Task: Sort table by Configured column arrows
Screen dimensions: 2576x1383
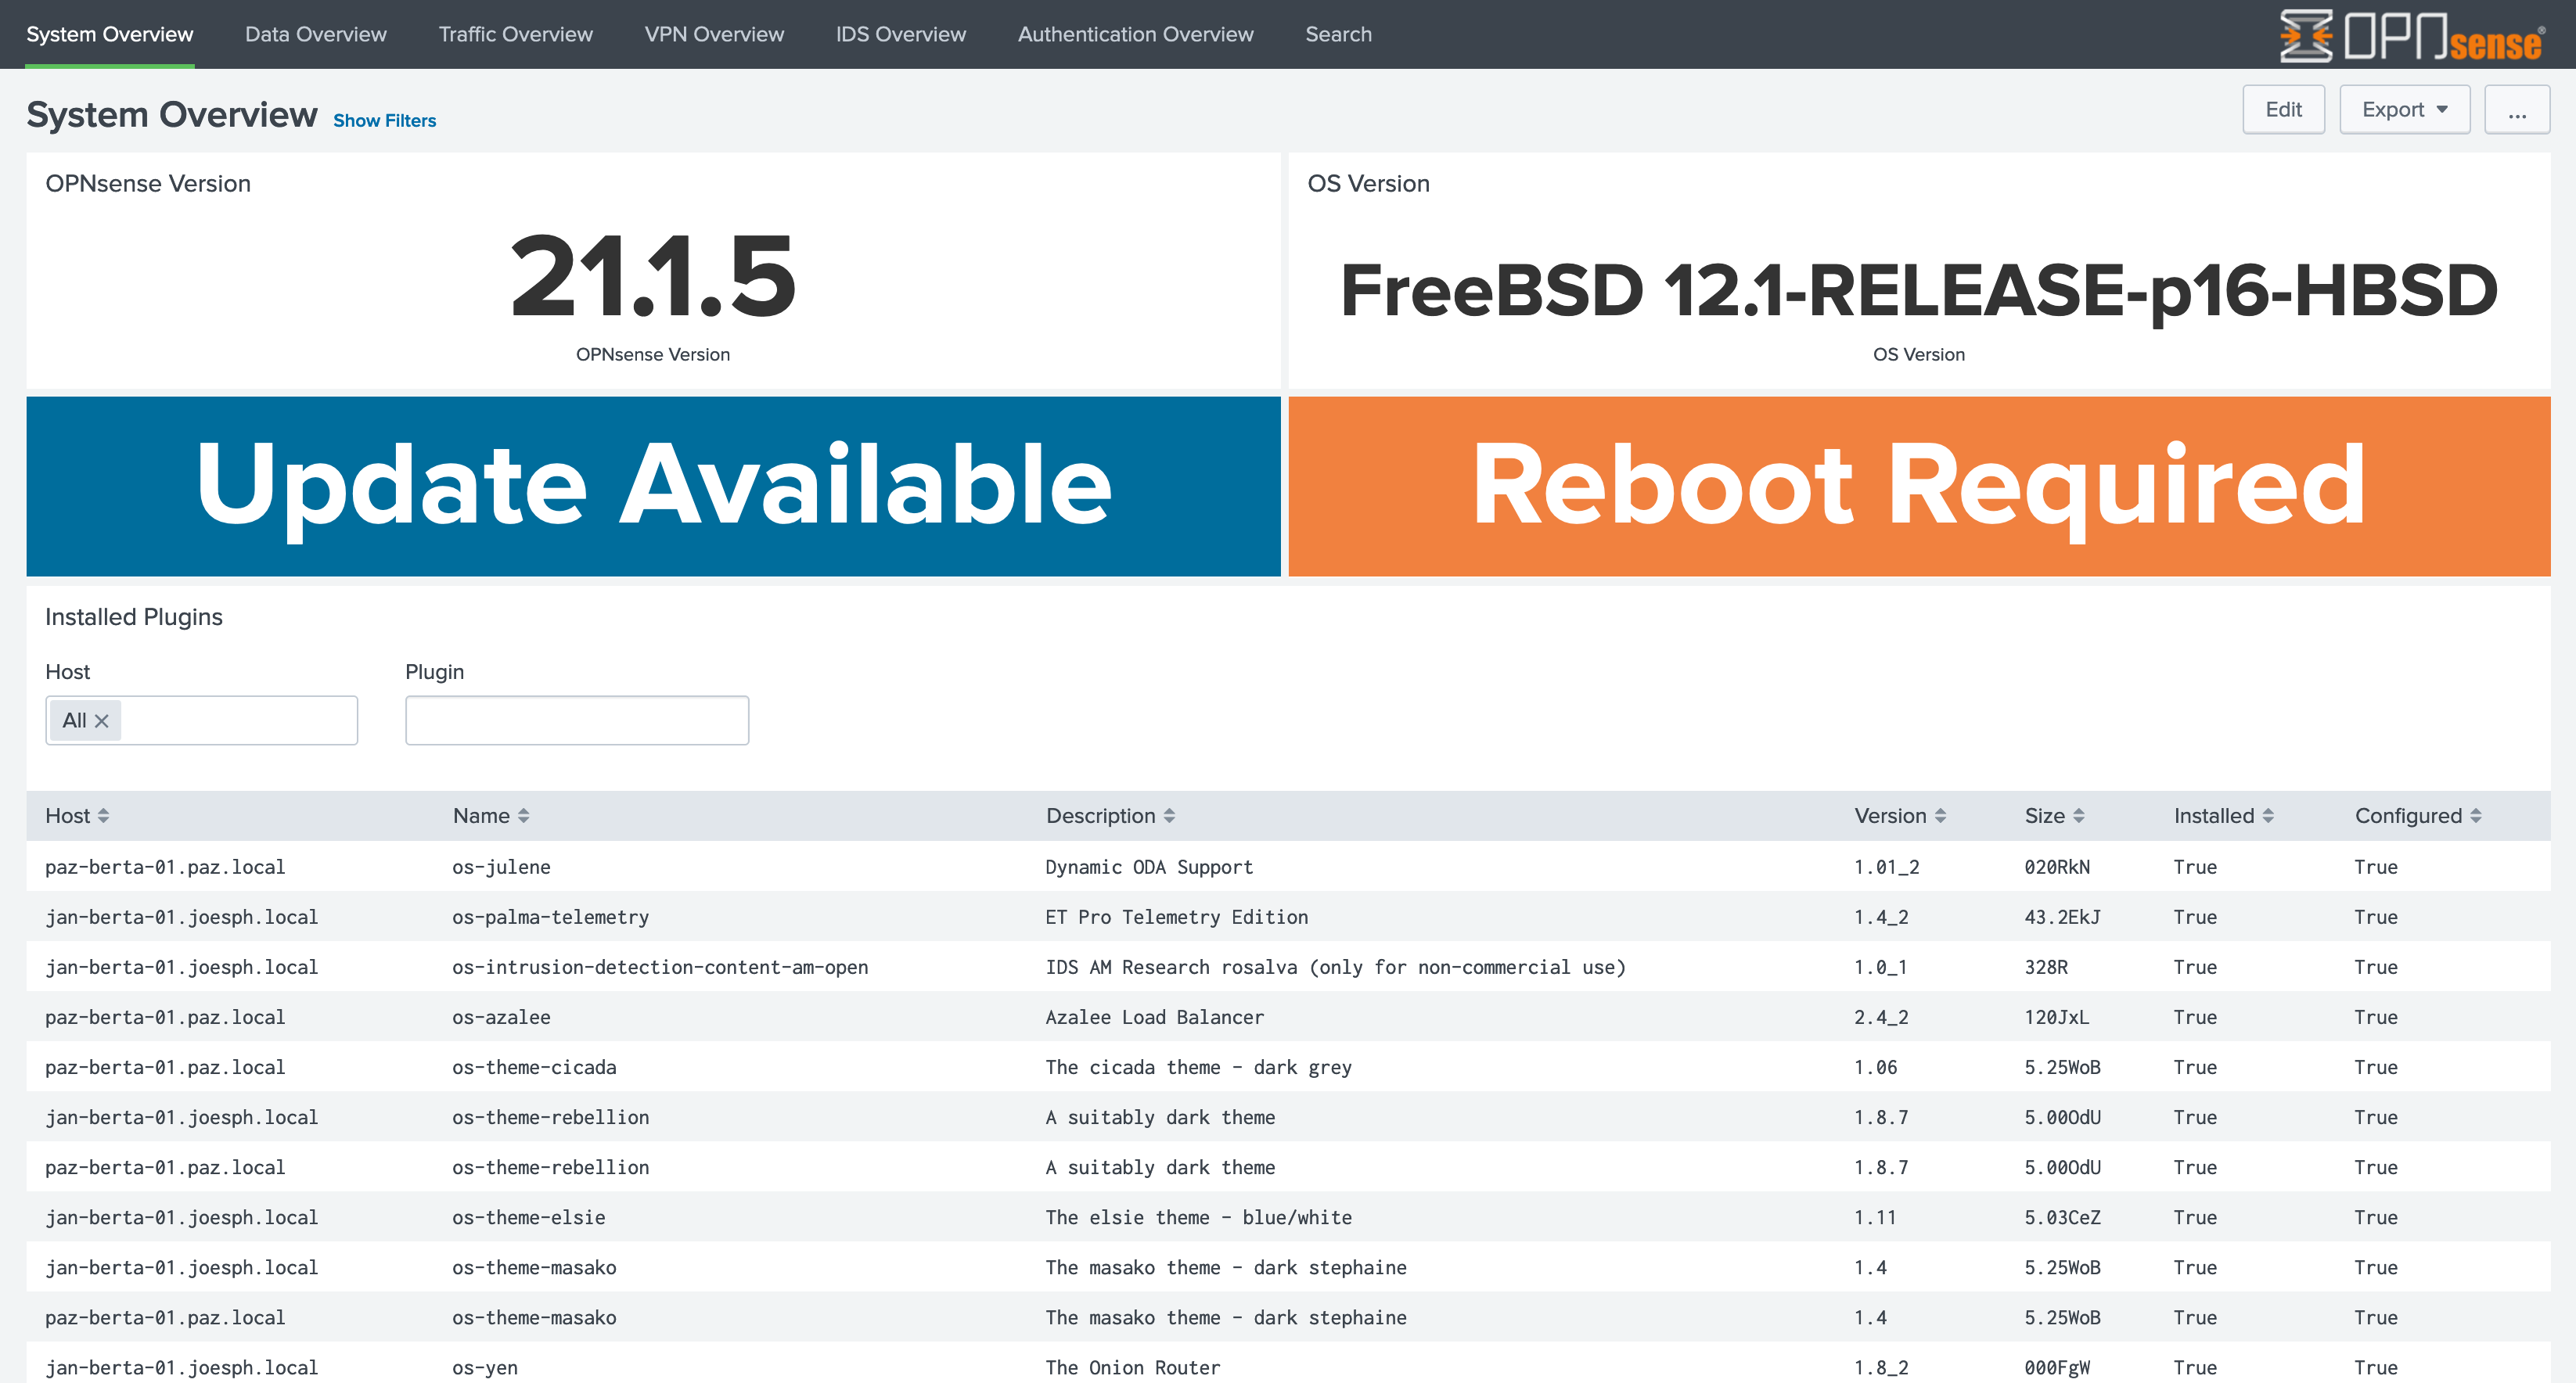Action: 2476,816
